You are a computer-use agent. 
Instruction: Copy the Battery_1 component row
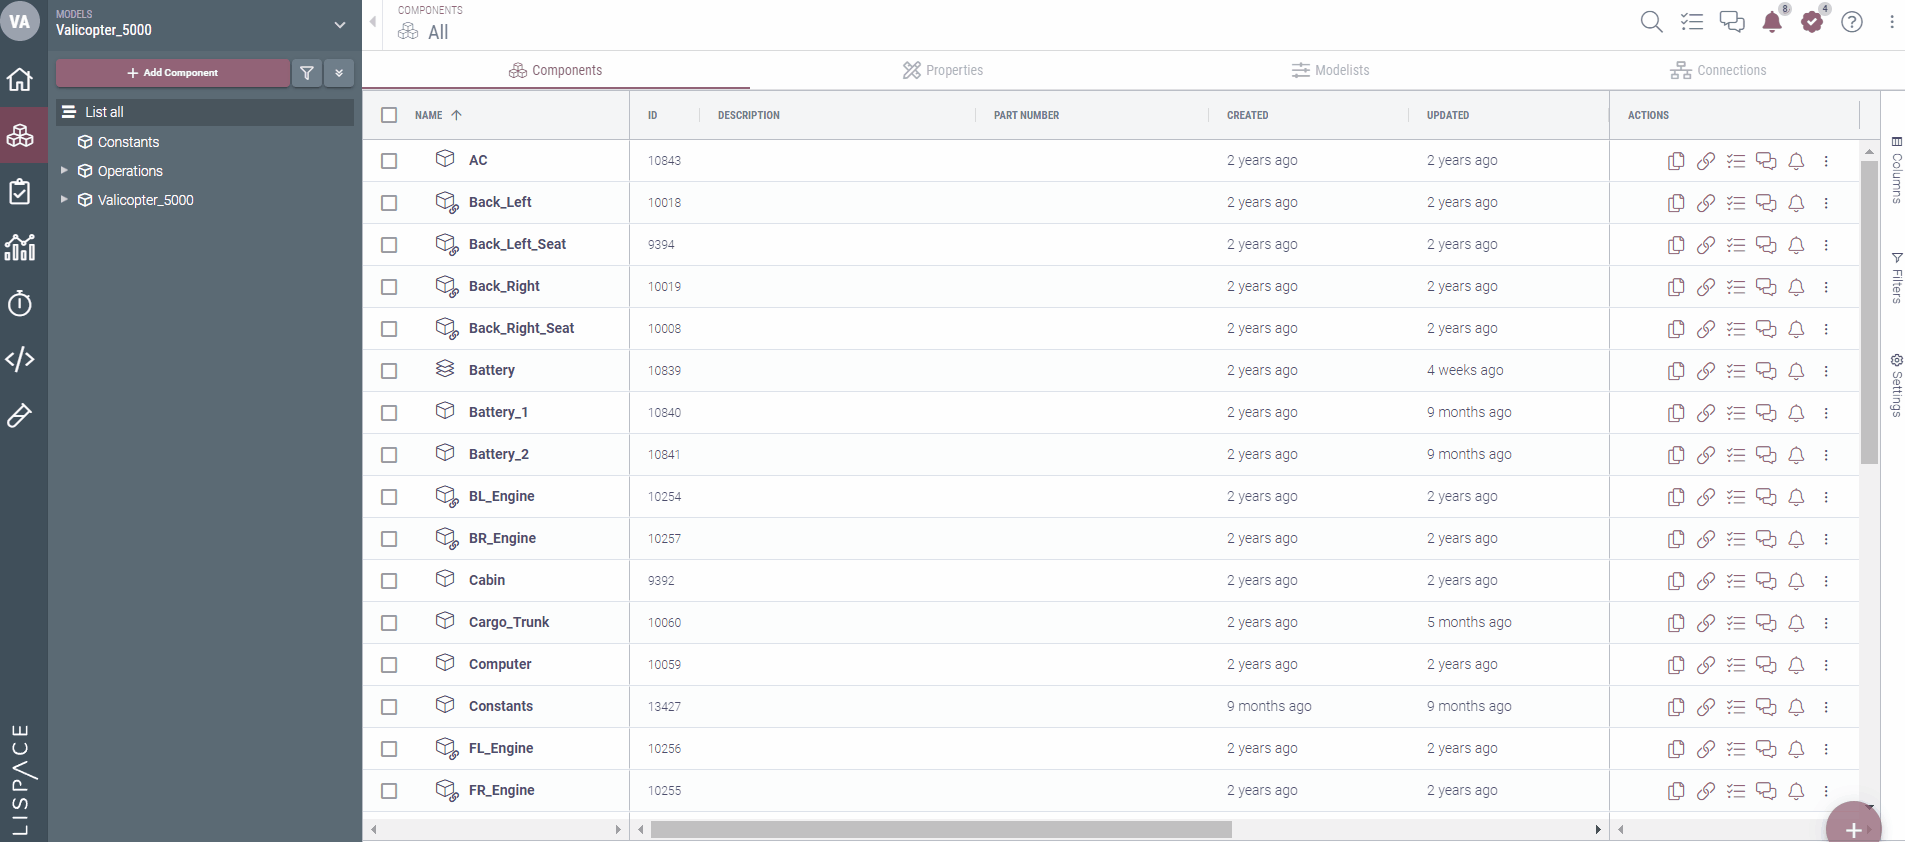pos(1676,413)
